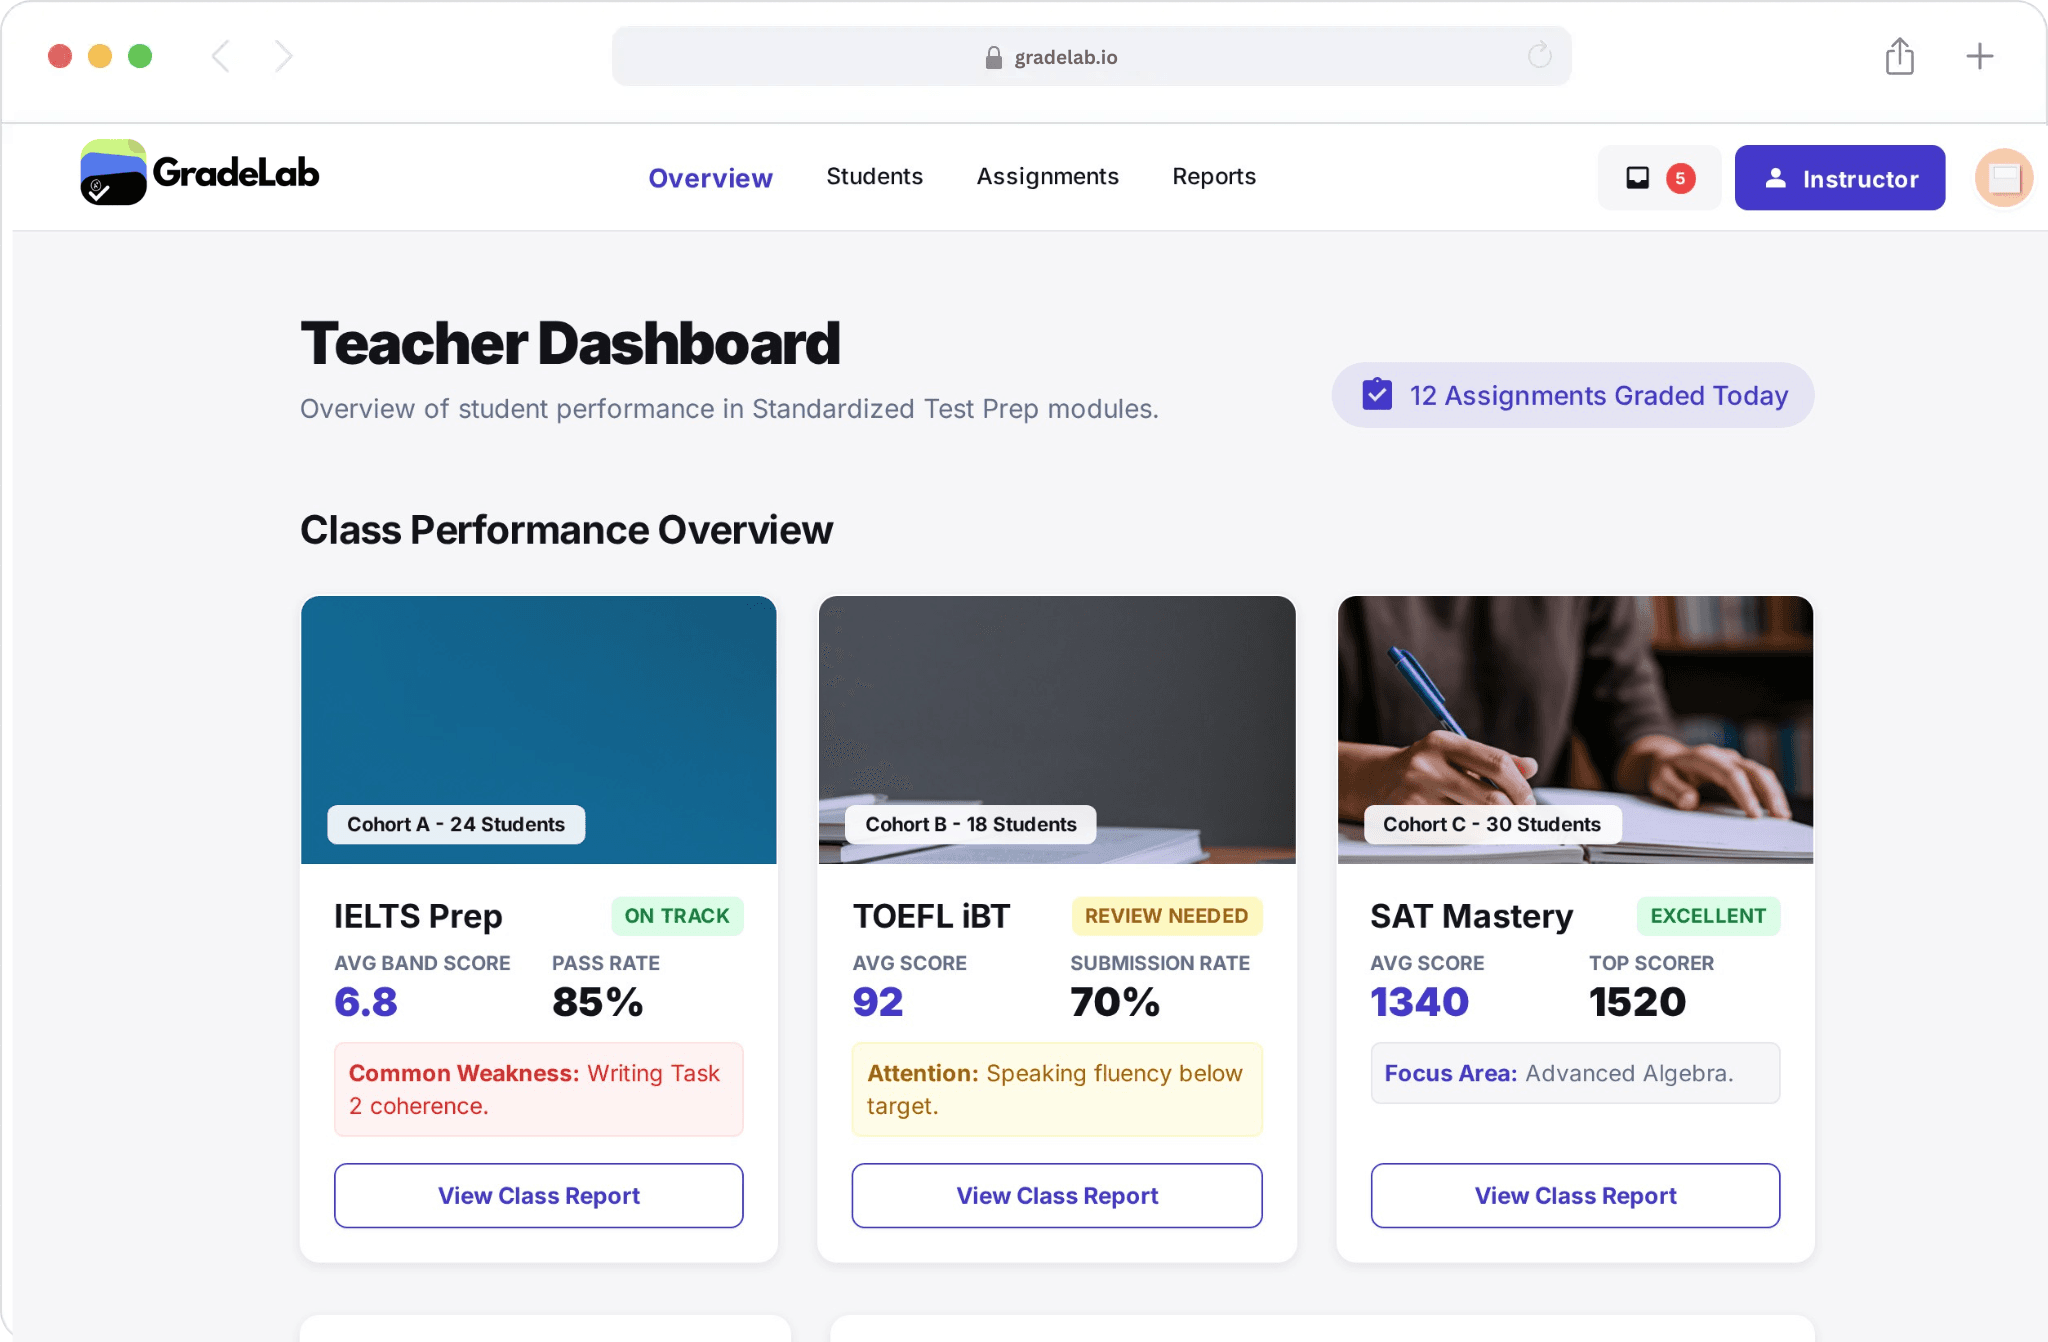Click the 6.8 average band score

pyautogui.click(x=366, y=1002)
